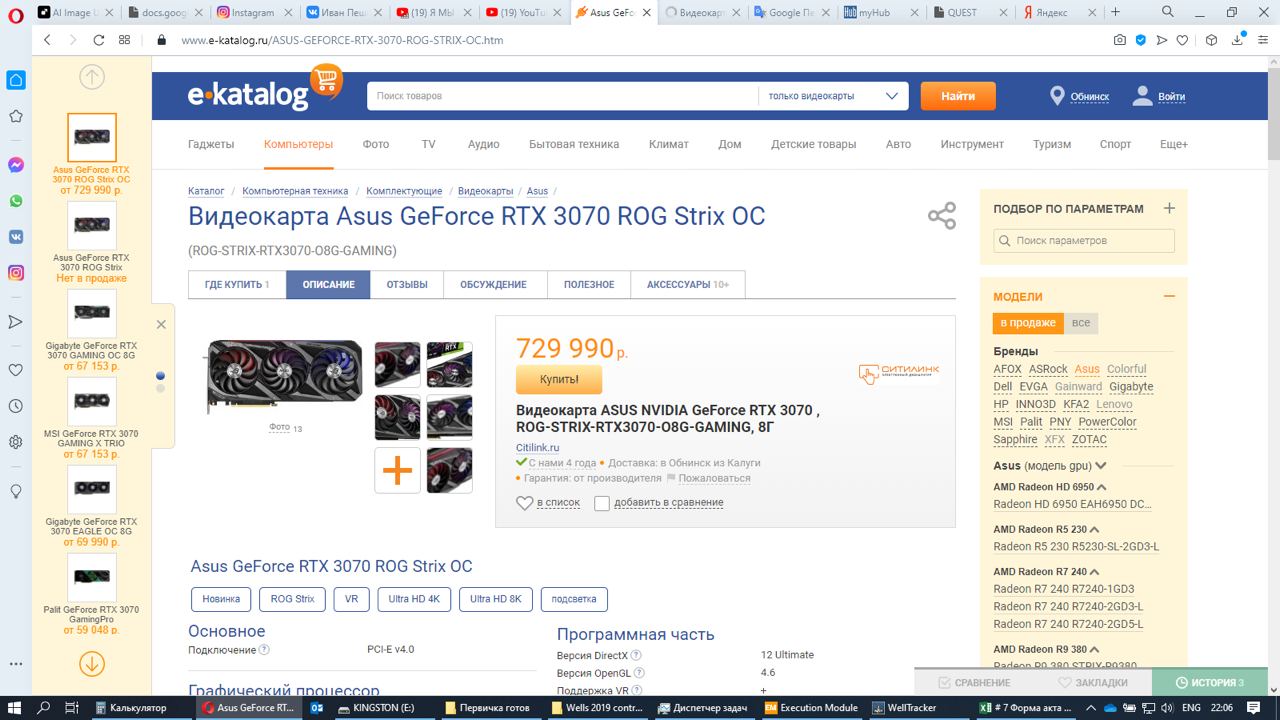Switch to the Полезное tab
This screenshot has width=1280, height=720.
pyautogui.click(x=589, y=285)
